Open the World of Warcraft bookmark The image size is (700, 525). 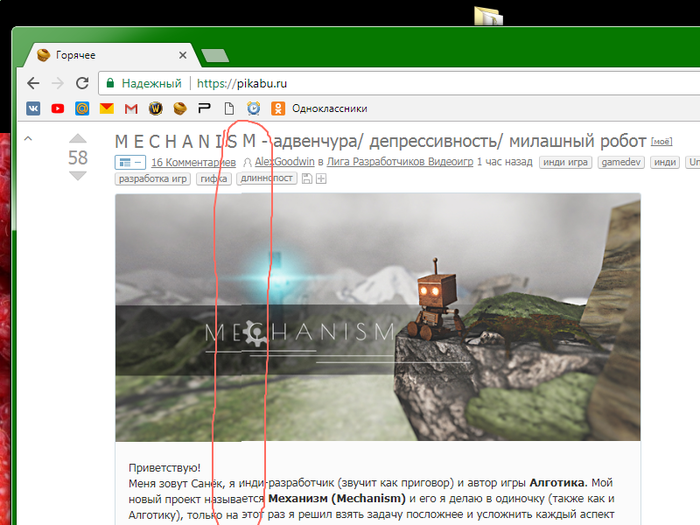pos(155,108)
